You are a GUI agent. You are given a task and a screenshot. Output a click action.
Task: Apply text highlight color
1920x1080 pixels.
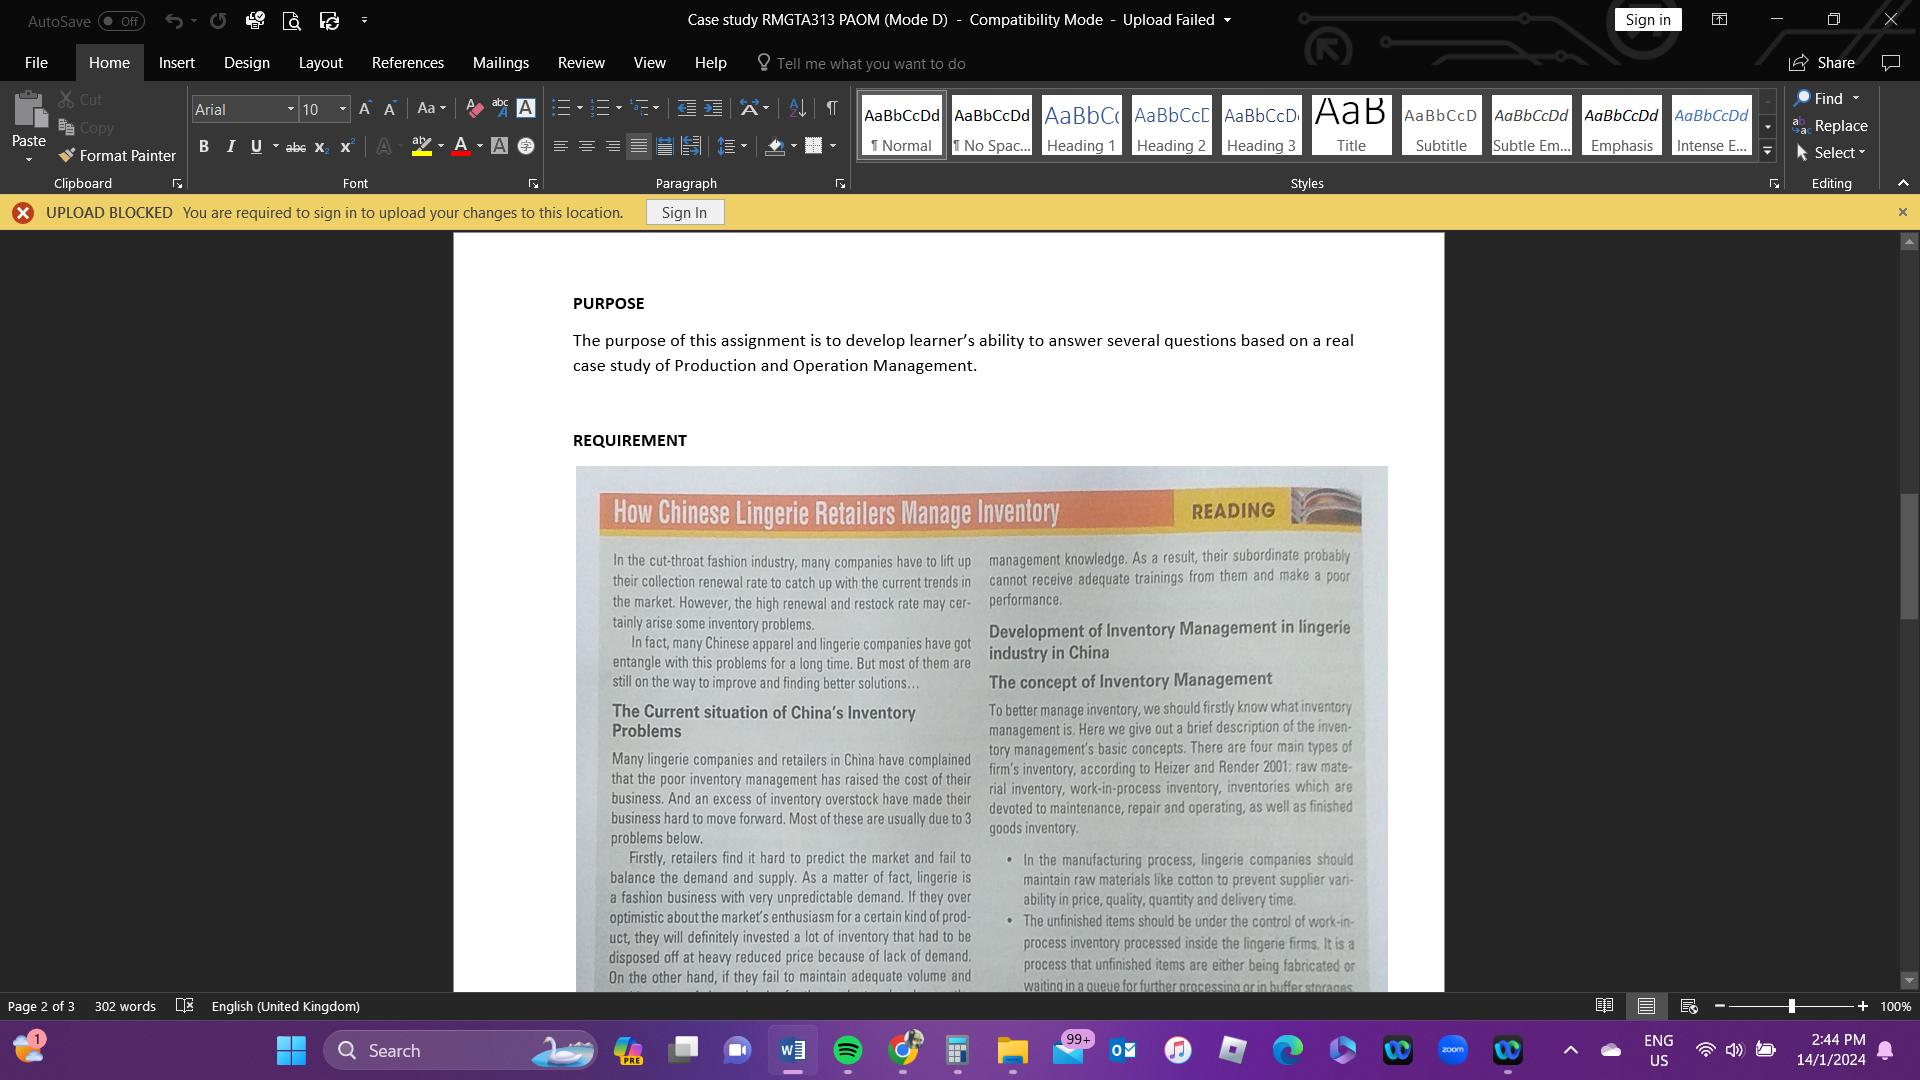(x=421, y=146)
